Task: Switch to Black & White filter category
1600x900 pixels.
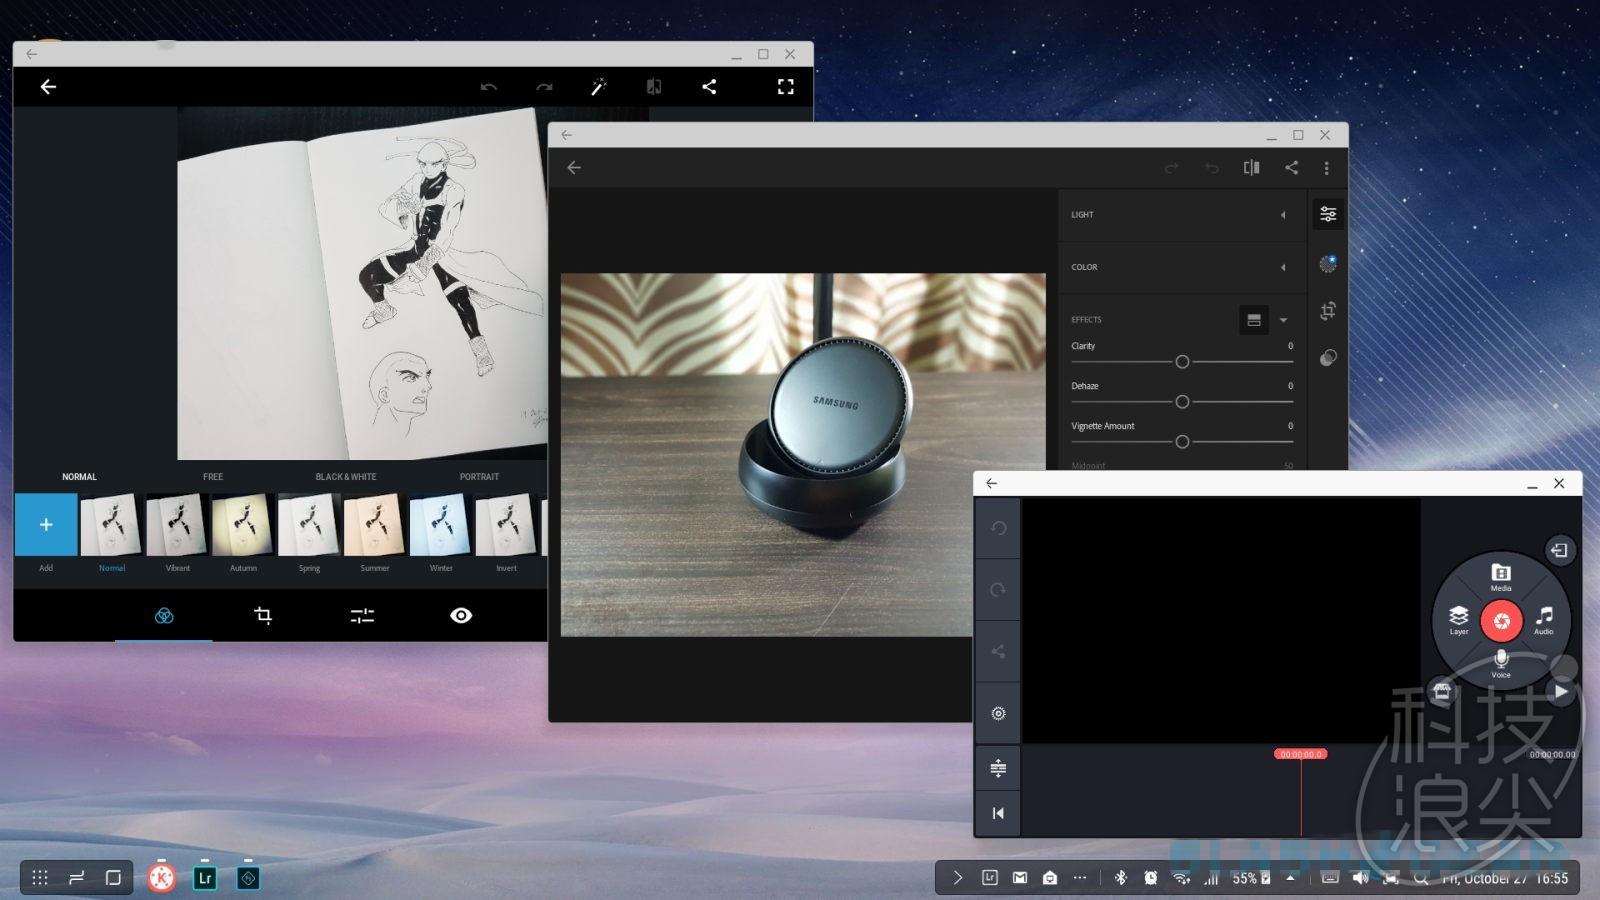Action: coord(346,477)
